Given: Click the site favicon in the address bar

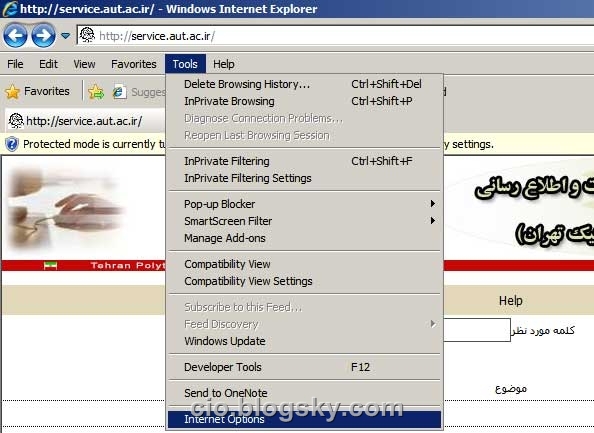Looking at the screenshot, I should click(88, 36).
